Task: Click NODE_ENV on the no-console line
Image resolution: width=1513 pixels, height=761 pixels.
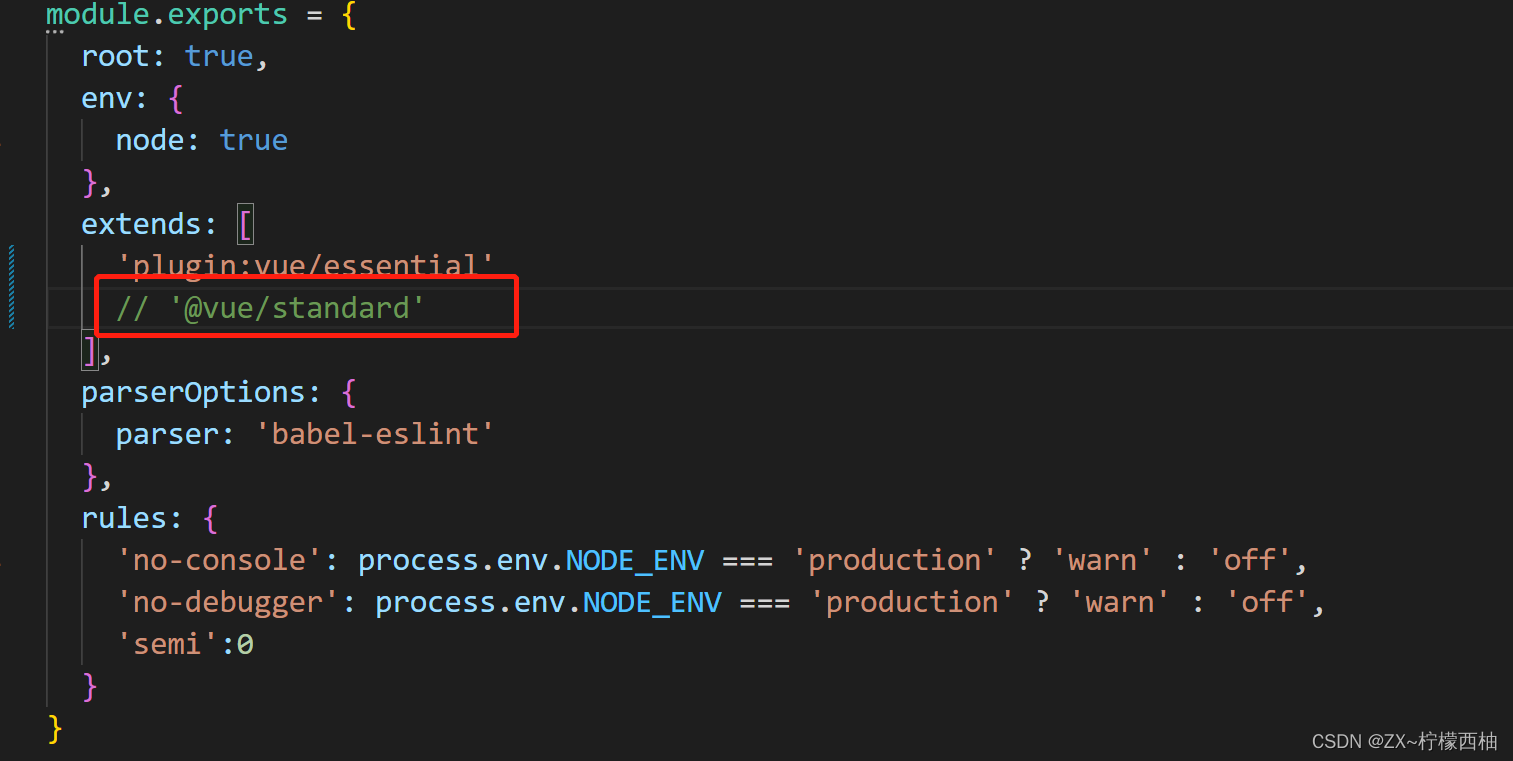Action: click(635, 560)
